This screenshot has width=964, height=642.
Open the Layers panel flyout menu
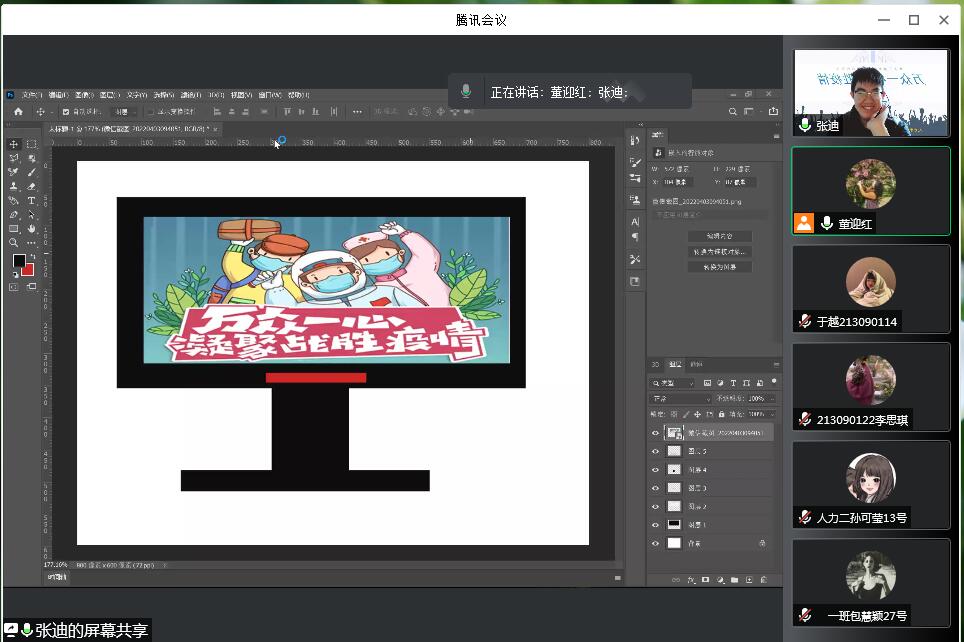776,365
